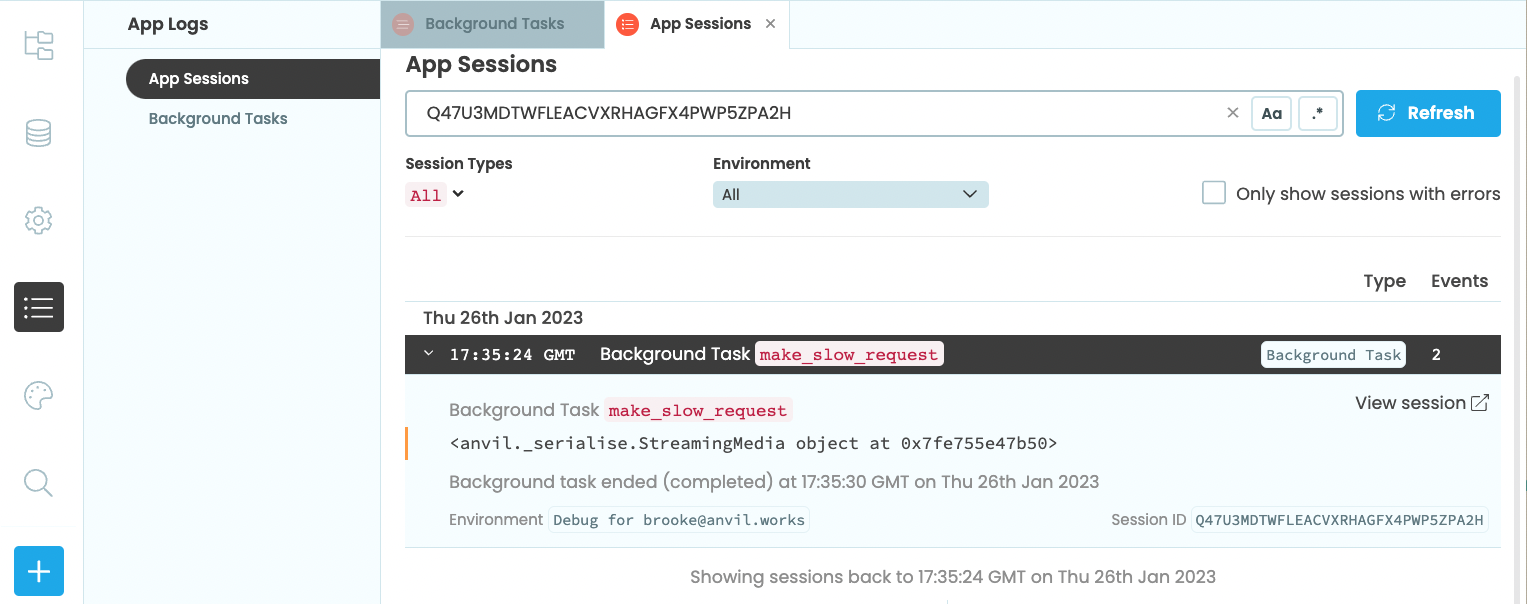Select the Logs list icon in sidebar
The image size is (1527, 604).
(x=39, y=307)
